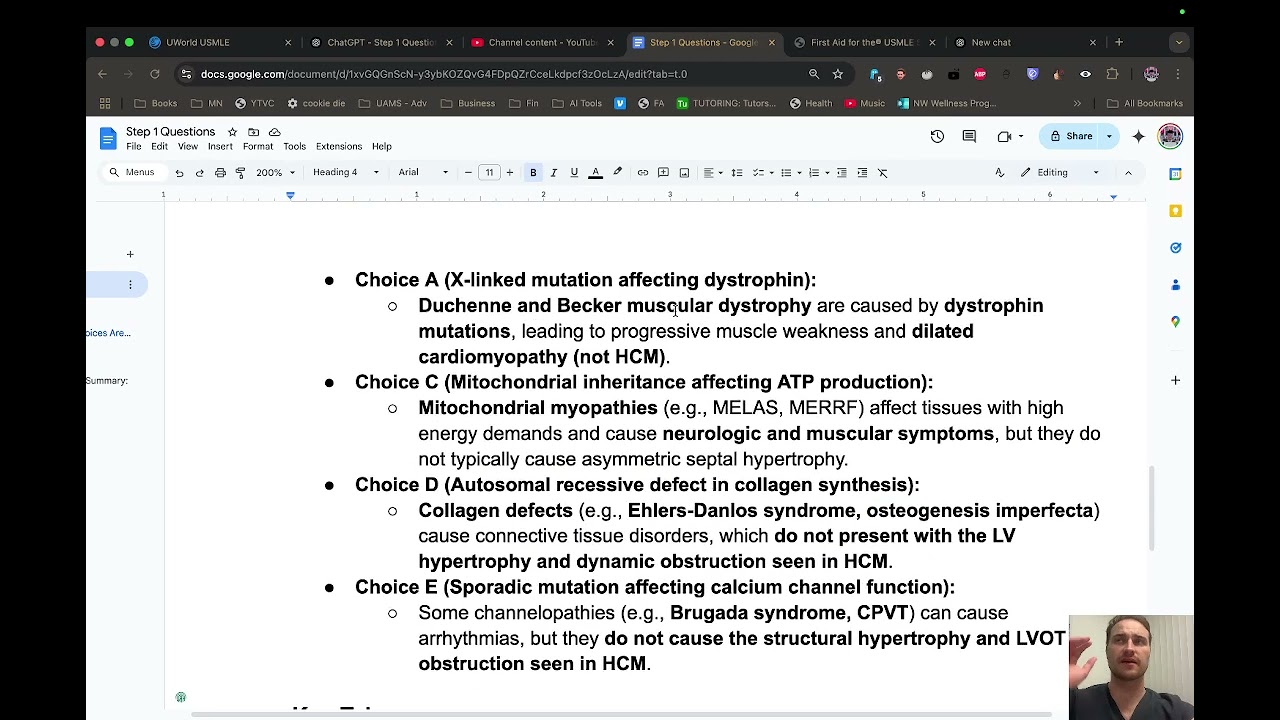Viewport: 1280px width, 720px height.
Task: Insert a link with link icon
Action: coord(643,173)
